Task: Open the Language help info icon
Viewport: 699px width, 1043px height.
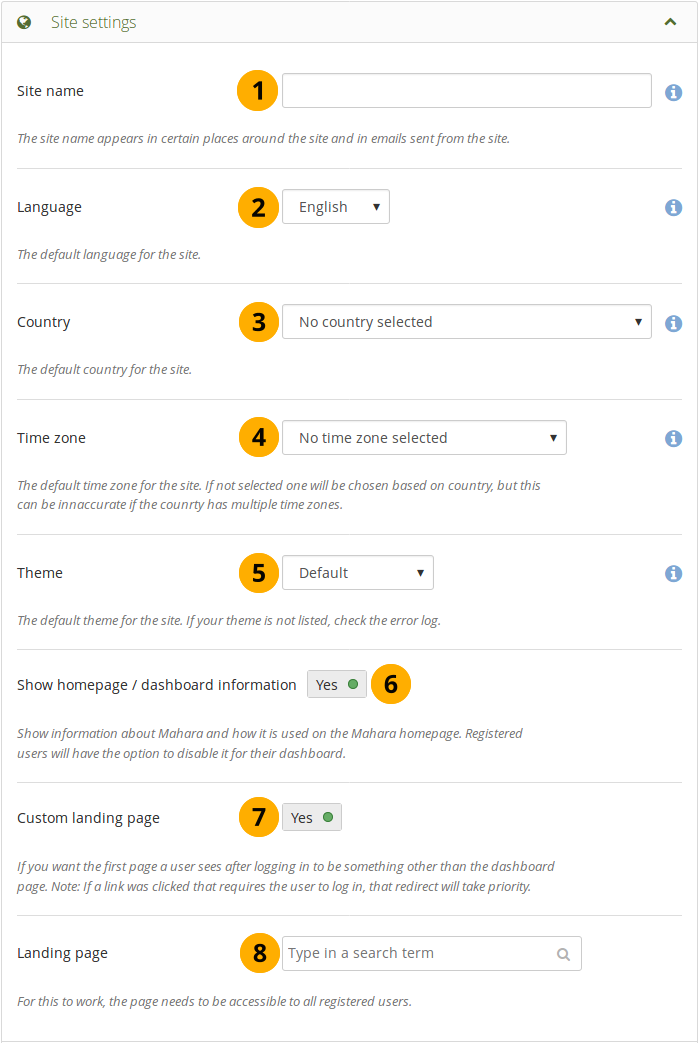Action: [x=673, y=207]
